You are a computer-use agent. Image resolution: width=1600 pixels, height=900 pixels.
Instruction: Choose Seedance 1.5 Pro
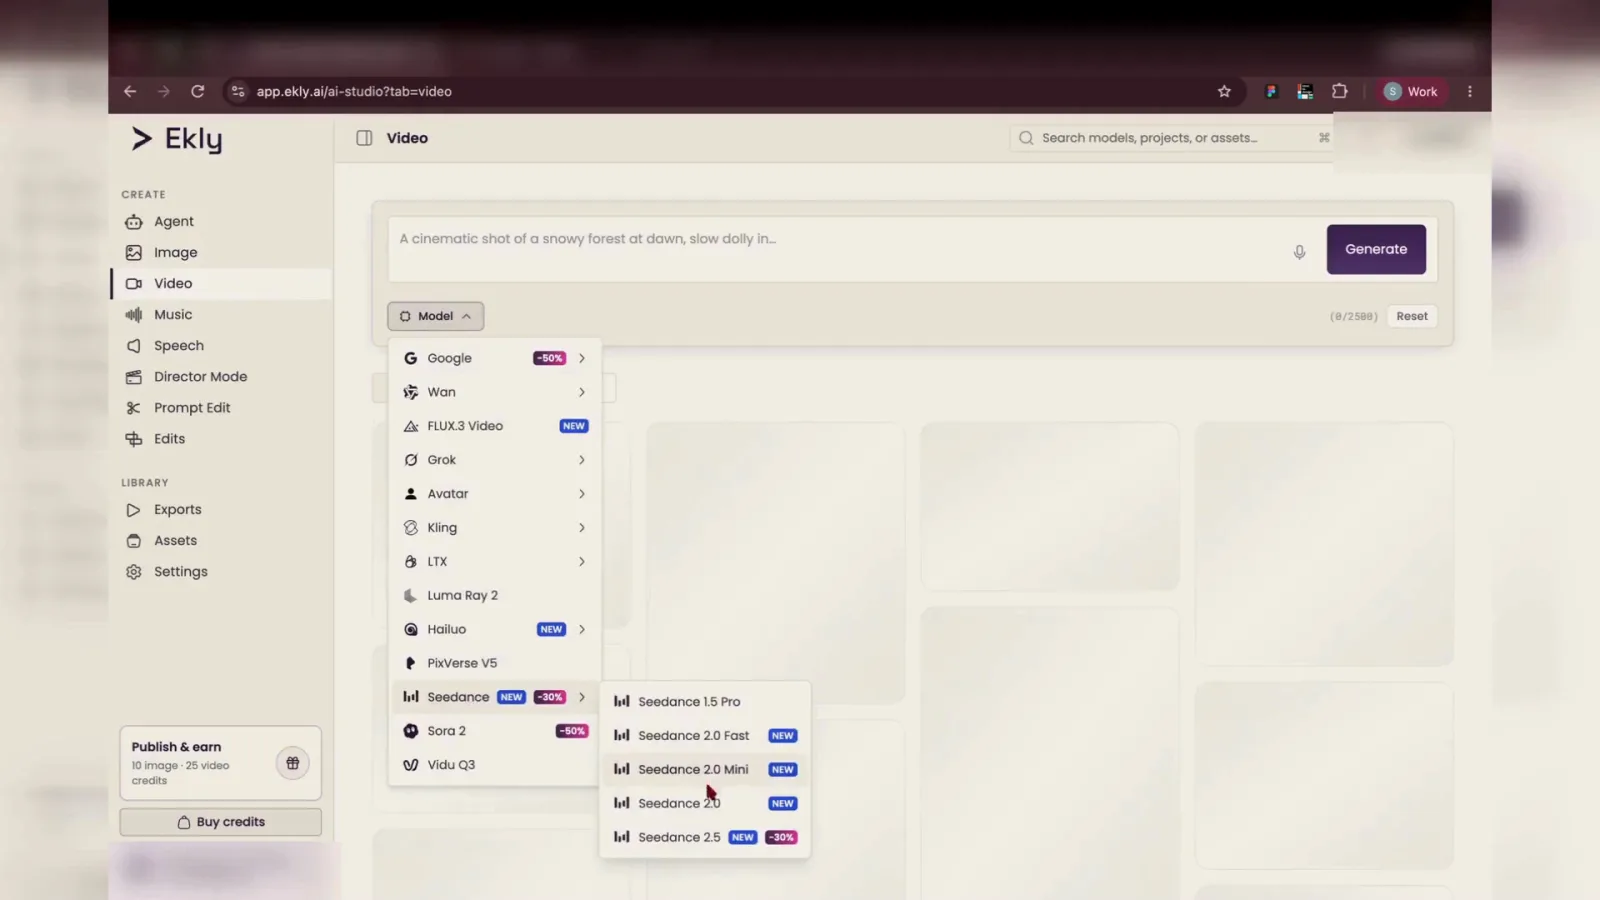pos(705,702)
